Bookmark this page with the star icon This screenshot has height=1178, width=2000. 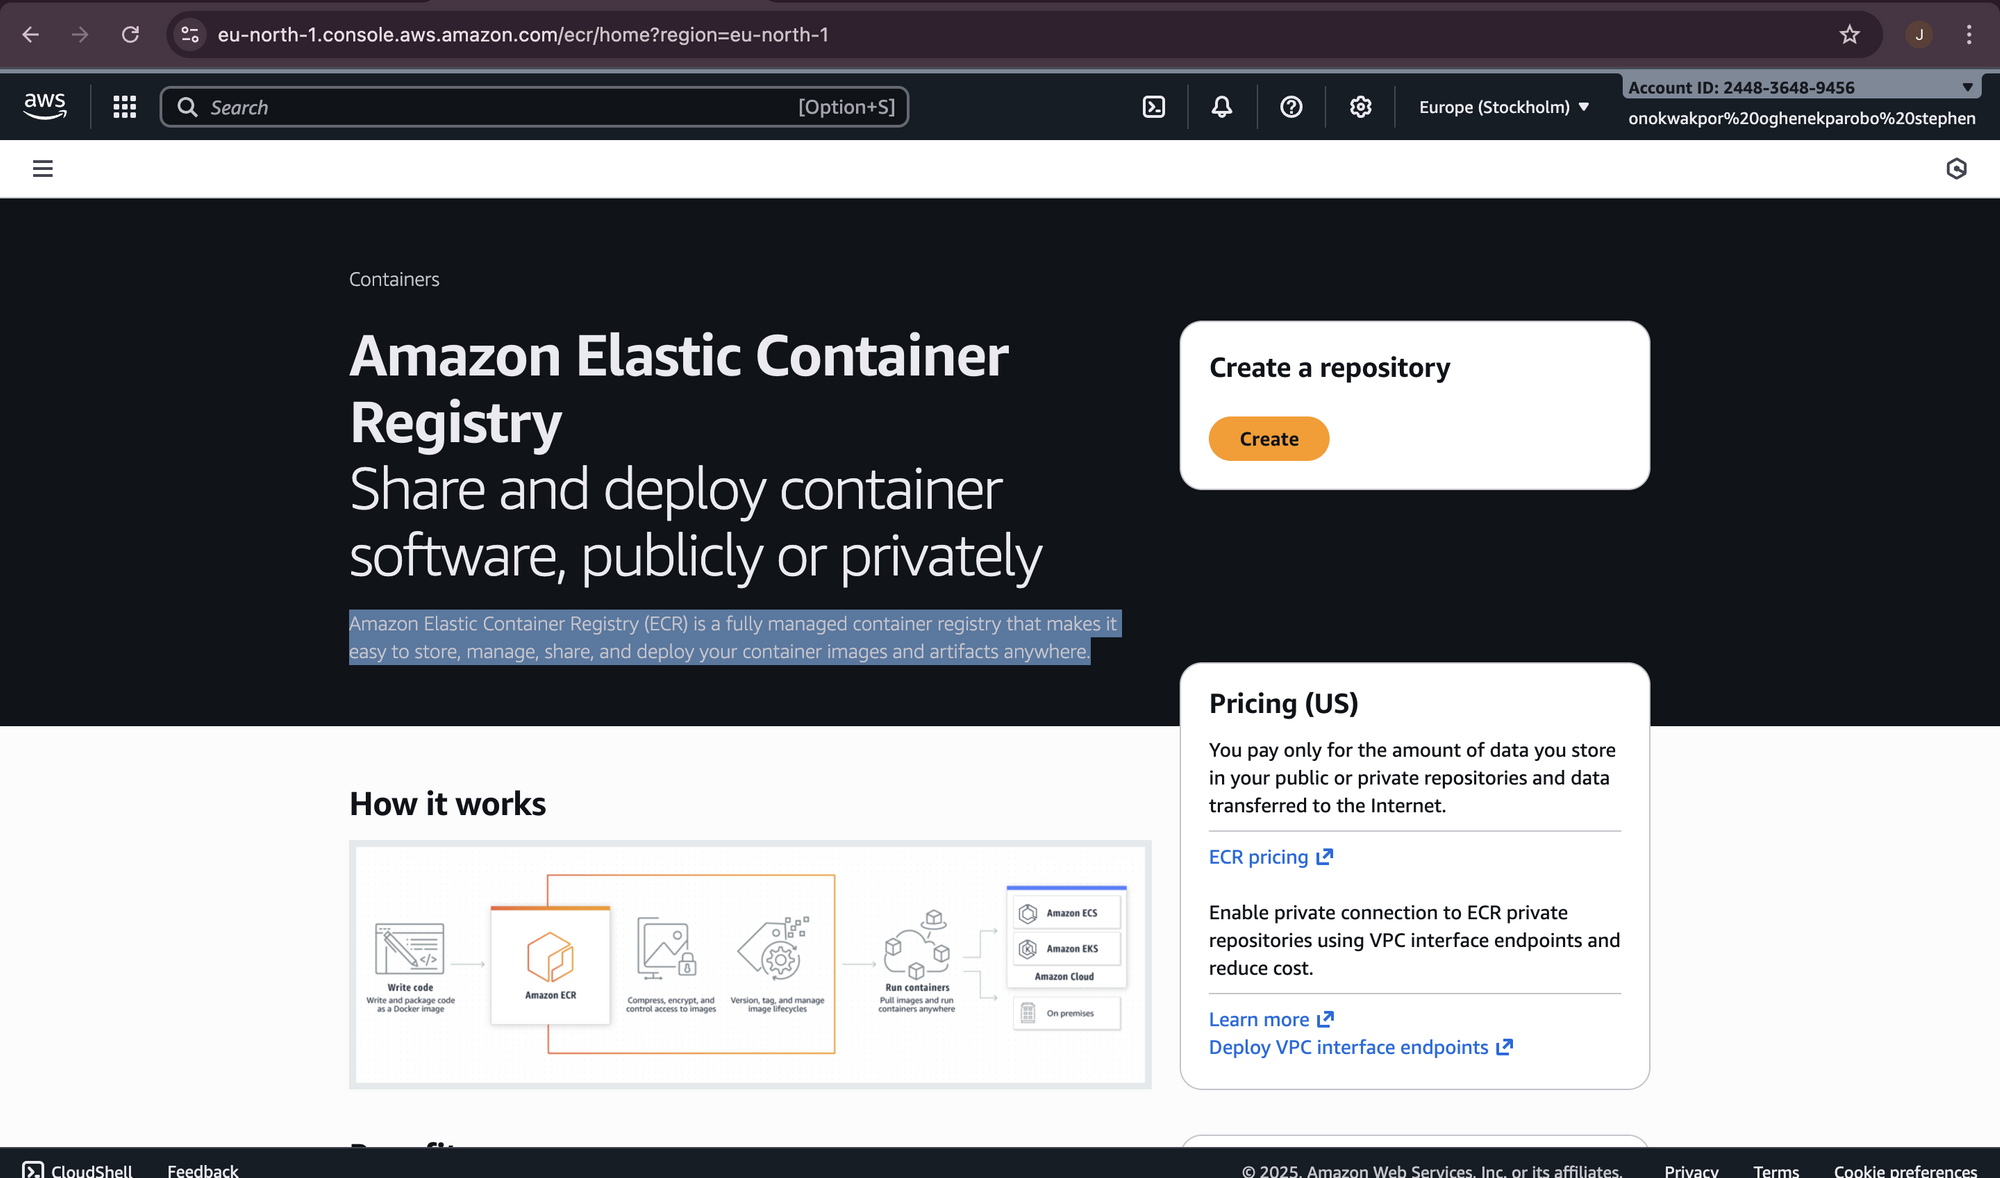(1849, 35)
